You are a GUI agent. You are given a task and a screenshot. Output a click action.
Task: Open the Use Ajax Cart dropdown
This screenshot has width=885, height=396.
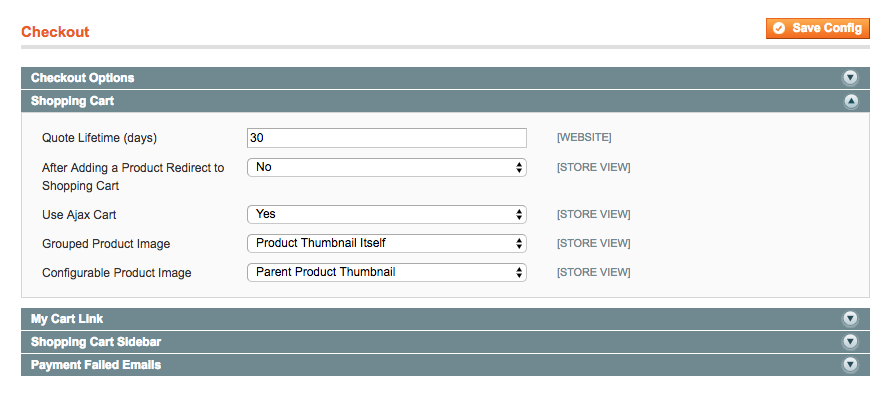click(x=387, y=214)
